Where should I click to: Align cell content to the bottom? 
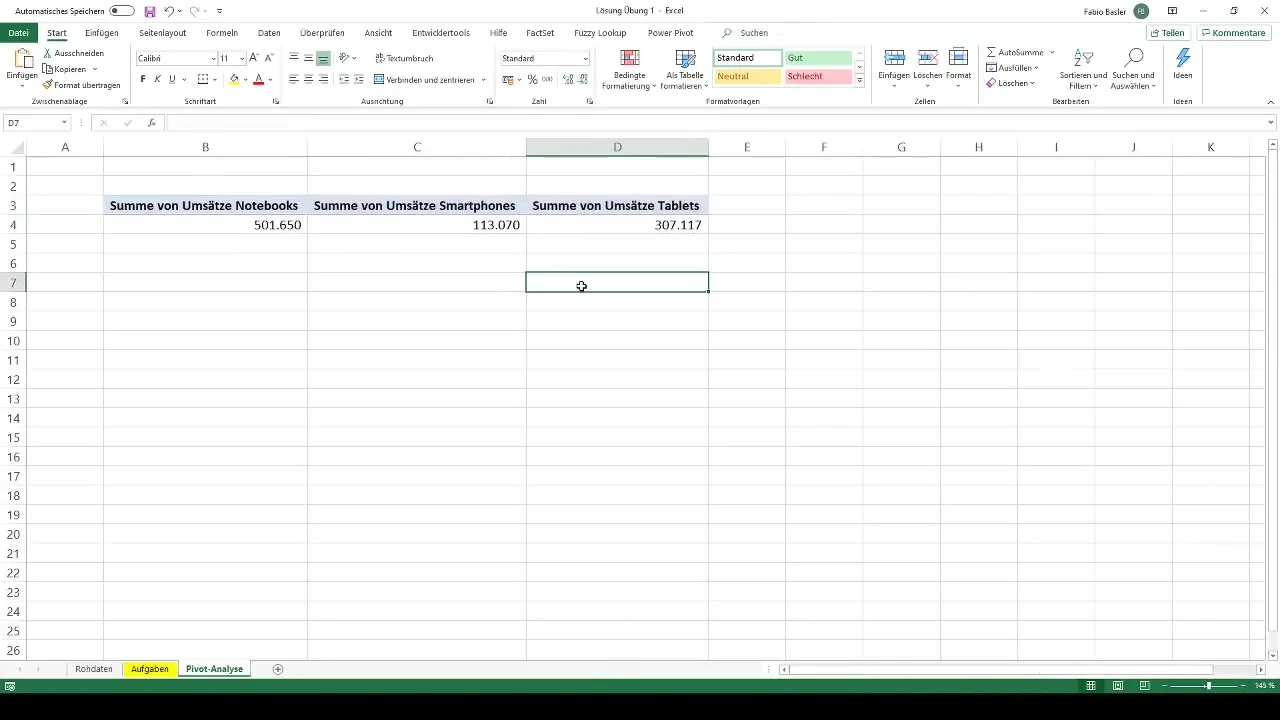323,58
